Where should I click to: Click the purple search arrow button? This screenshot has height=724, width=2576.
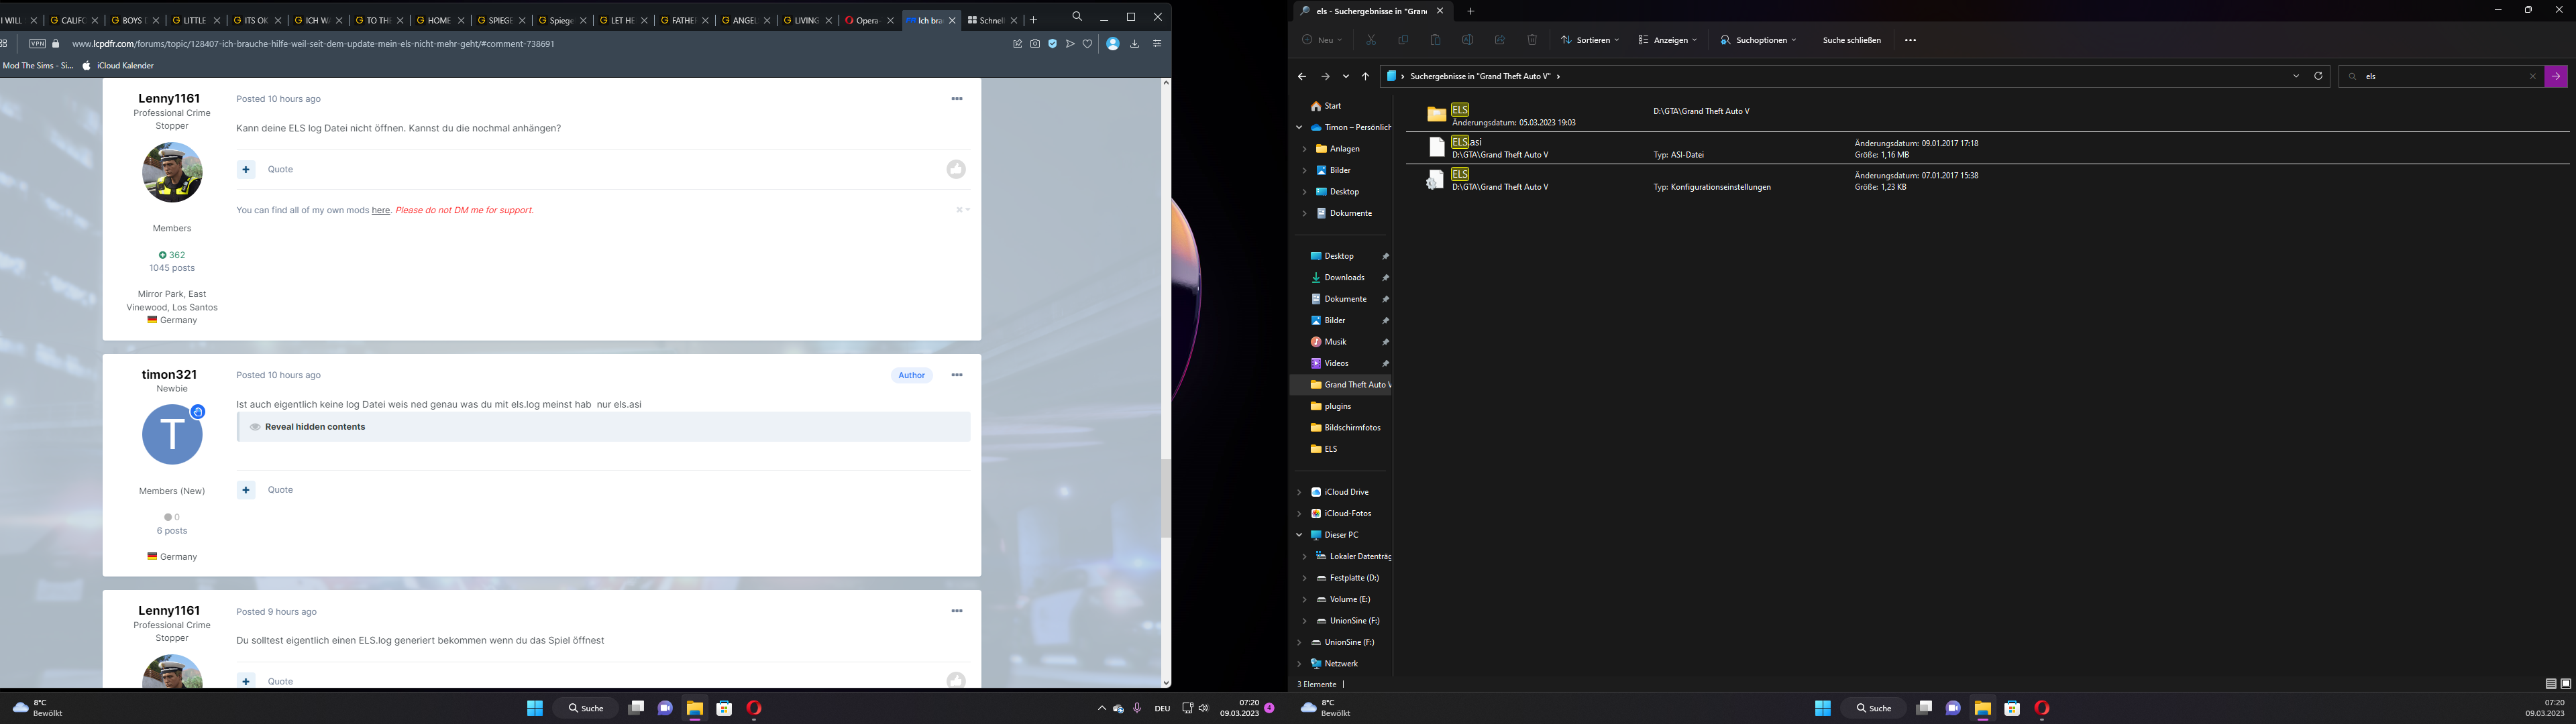pyautogui.click(x=2556, y=76)
